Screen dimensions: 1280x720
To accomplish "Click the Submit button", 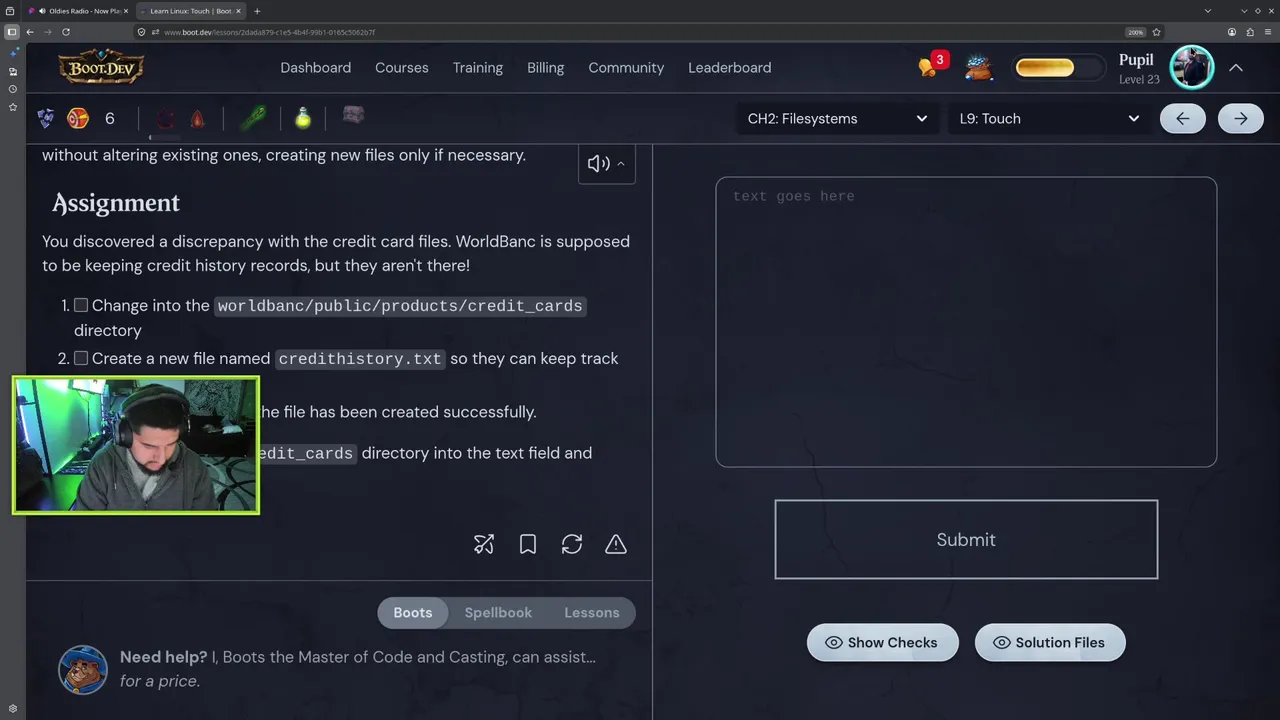I will coord(966,539).
